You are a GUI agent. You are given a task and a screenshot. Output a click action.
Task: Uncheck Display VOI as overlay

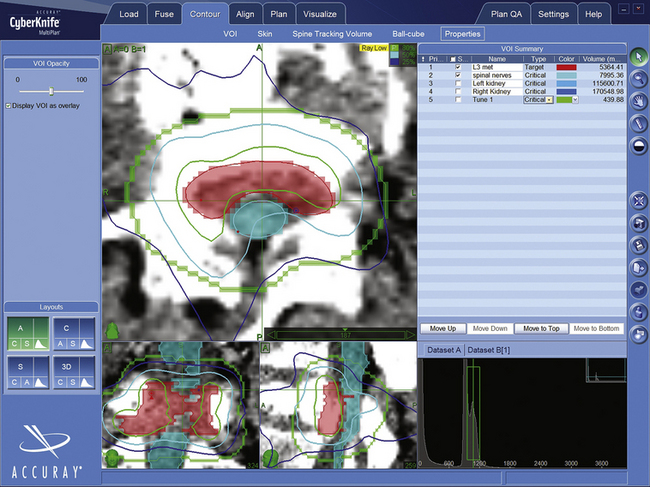(x=9, y=105)
